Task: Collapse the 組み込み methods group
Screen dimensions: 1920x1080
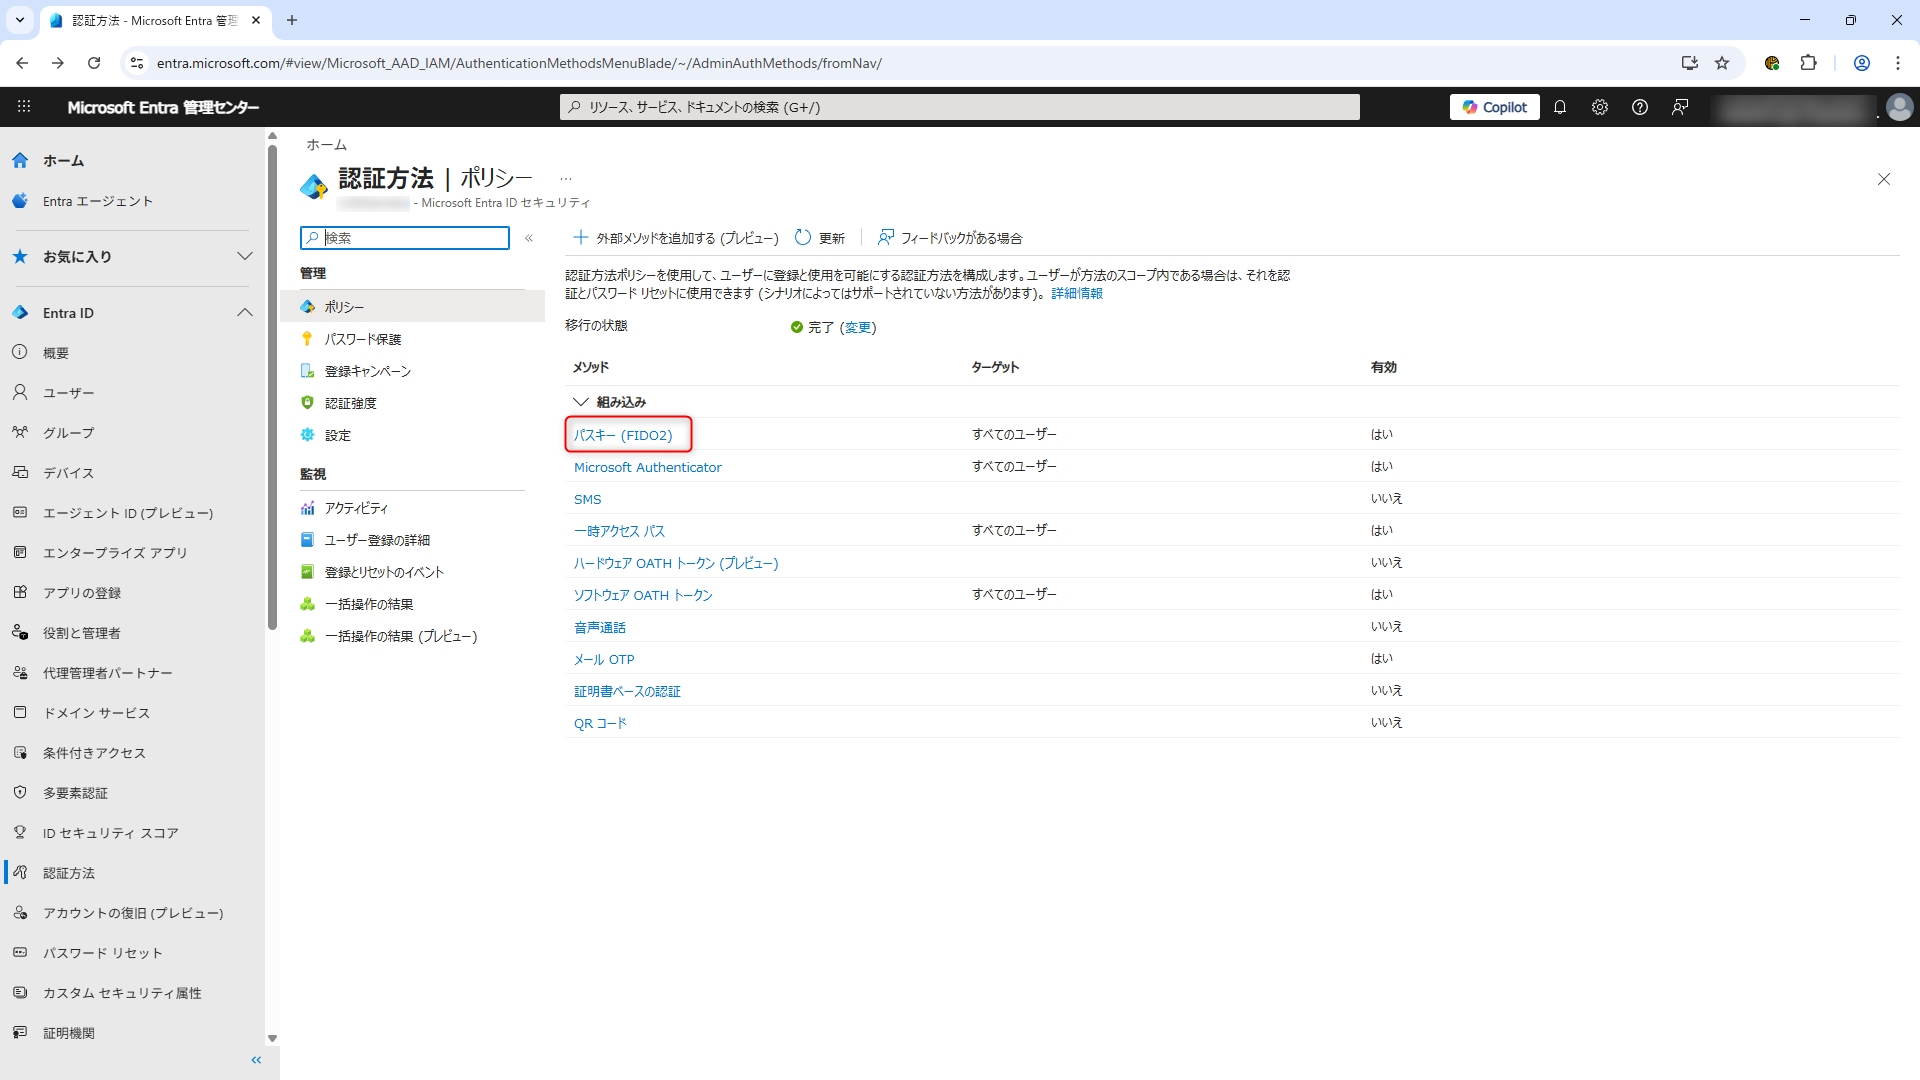Action: [x=581, y=402]
